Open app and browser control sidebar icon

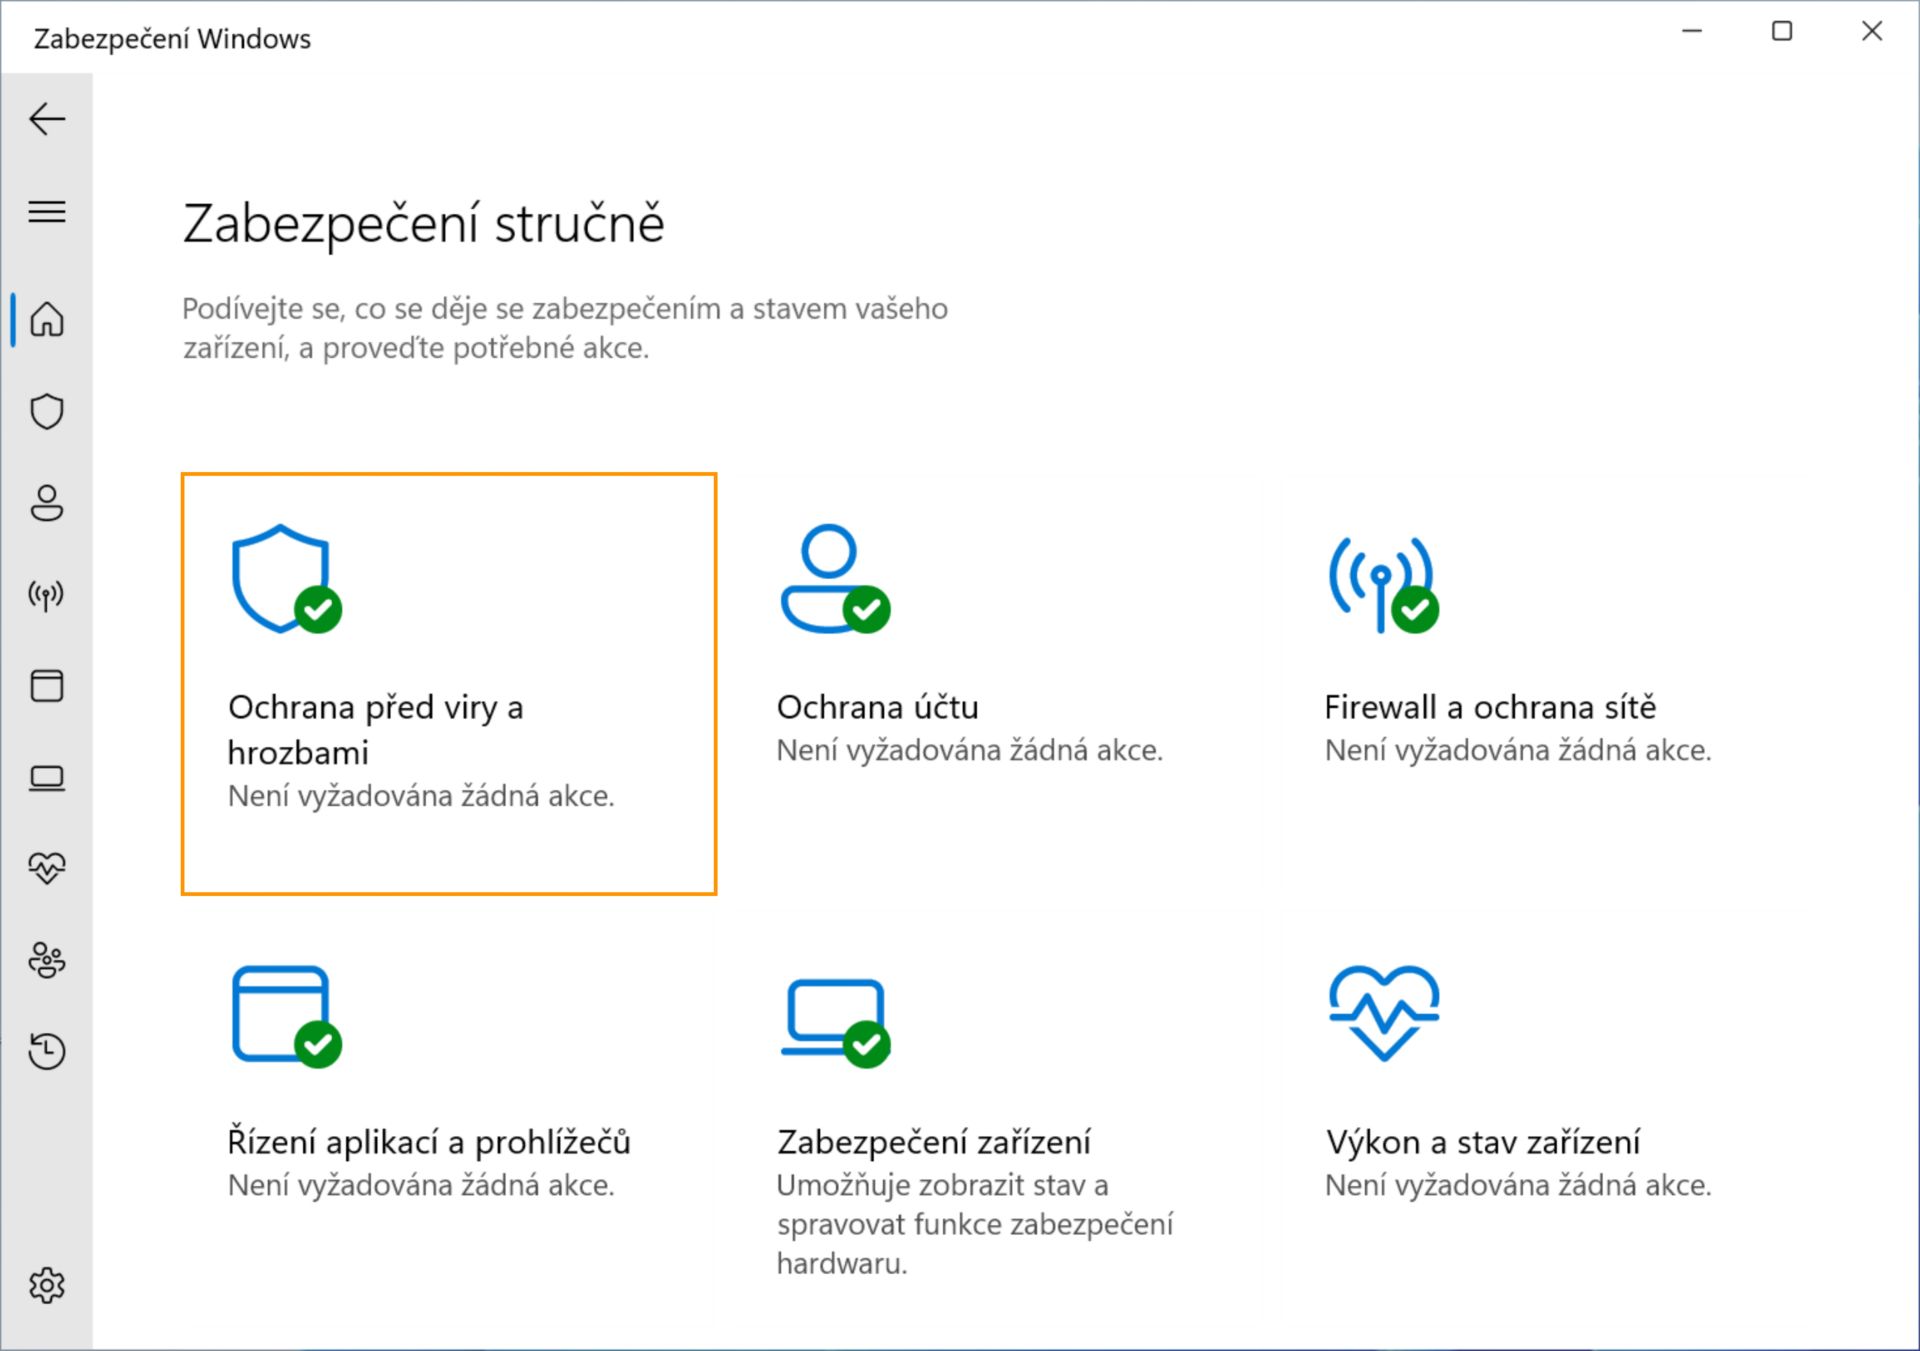(x=47, y=686)
